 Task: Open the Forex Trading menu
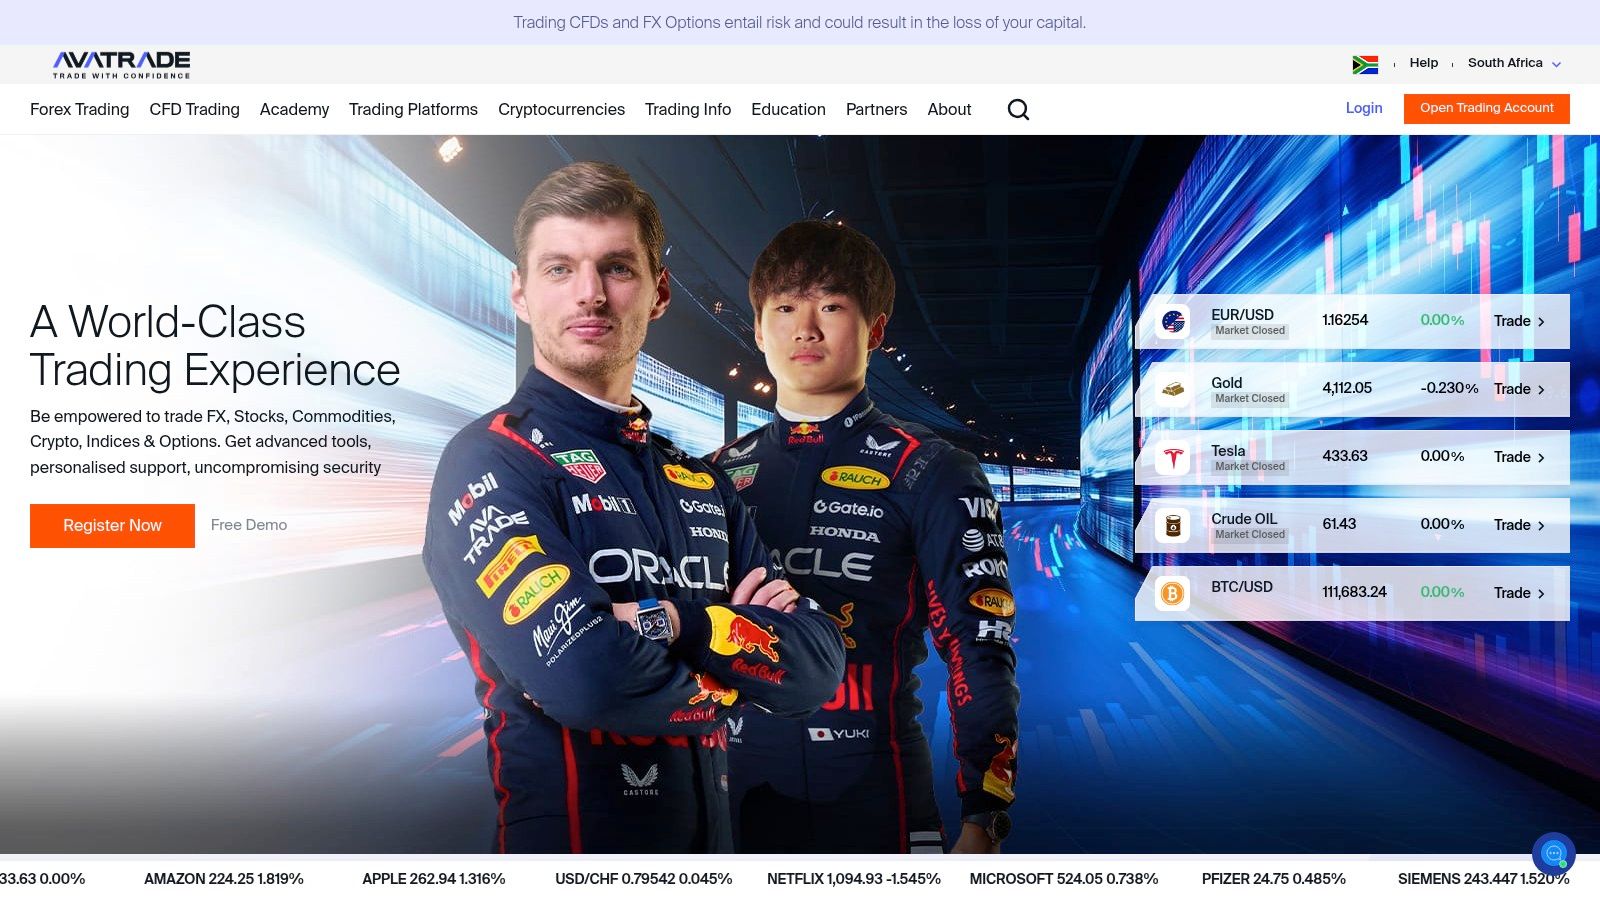pyautogui.click(x=80, y=109)
